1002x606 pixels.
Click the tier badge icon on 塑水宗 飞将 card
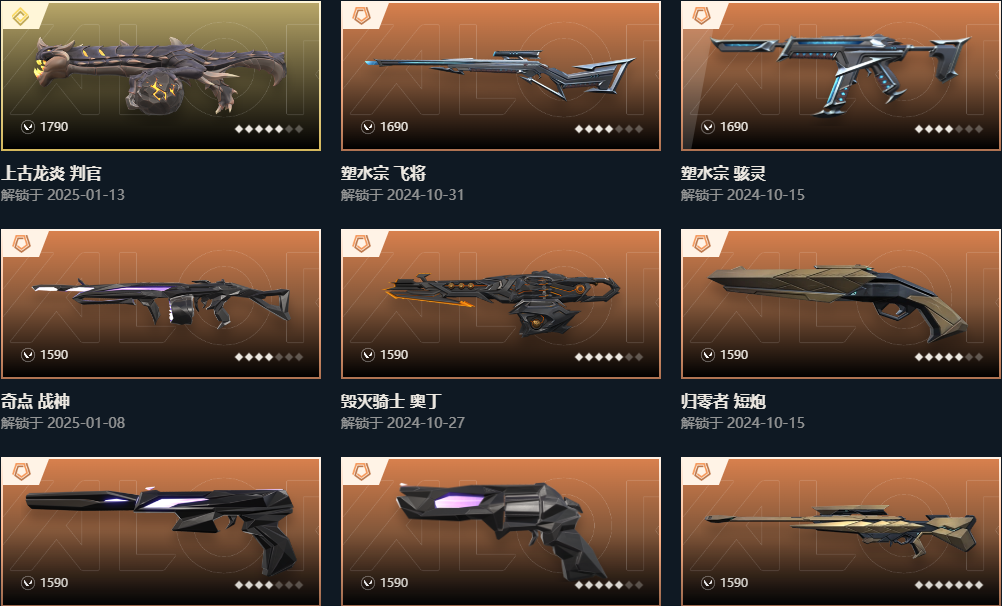pyautogui.click(x=361, y=16)
